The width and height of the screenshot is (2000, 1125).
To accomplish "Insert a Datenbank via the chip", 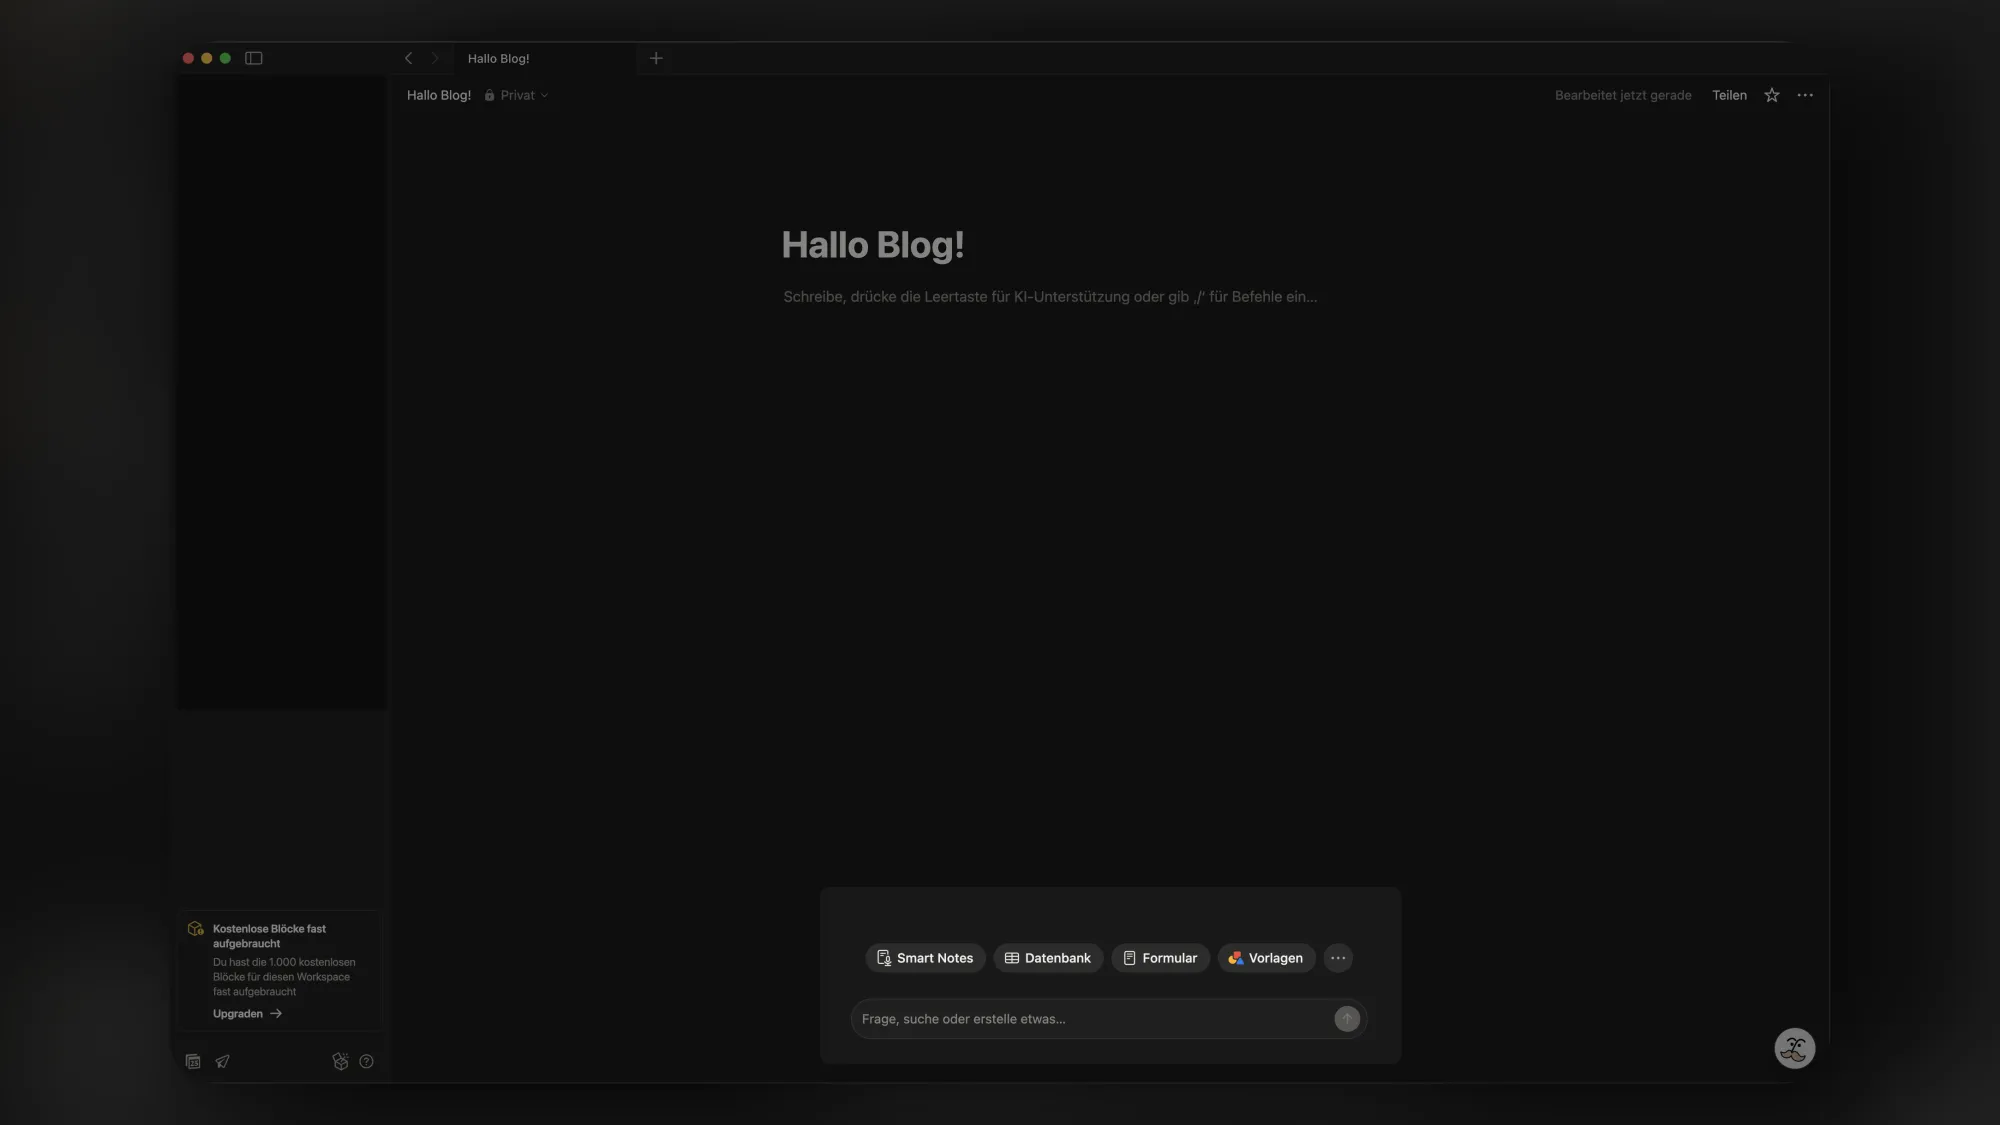I will point(1048,958).
